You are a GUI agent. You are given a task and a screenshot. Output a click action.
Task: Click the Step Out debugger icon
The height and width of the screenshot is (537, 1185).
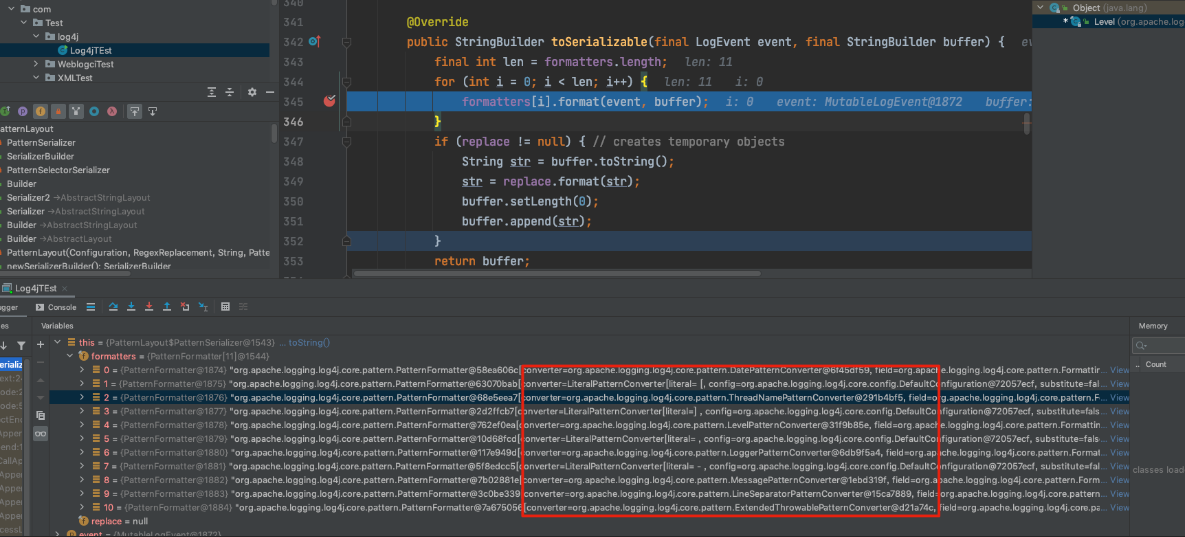167,307
